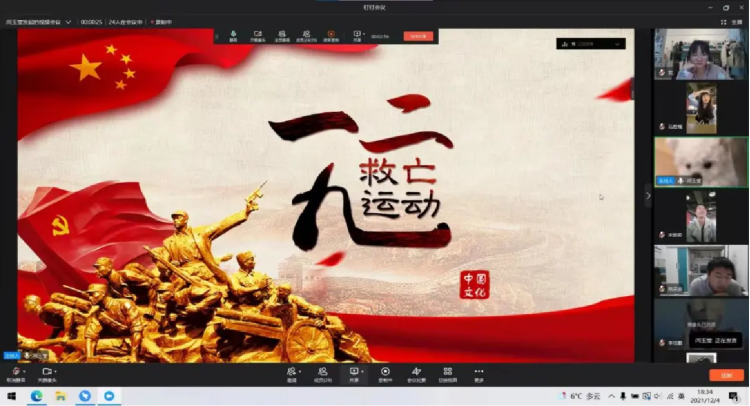Click the switch view grid icon

click(448, 371)
